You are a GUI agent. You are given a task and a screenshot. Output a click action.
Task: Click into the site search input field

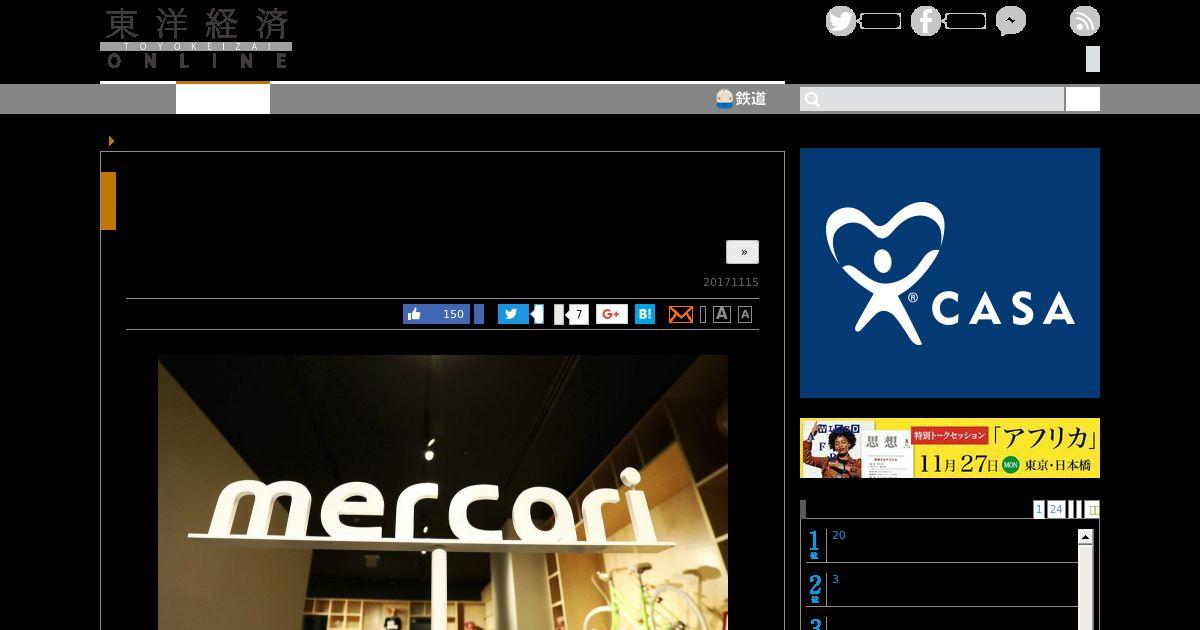(x=932, y=99)
